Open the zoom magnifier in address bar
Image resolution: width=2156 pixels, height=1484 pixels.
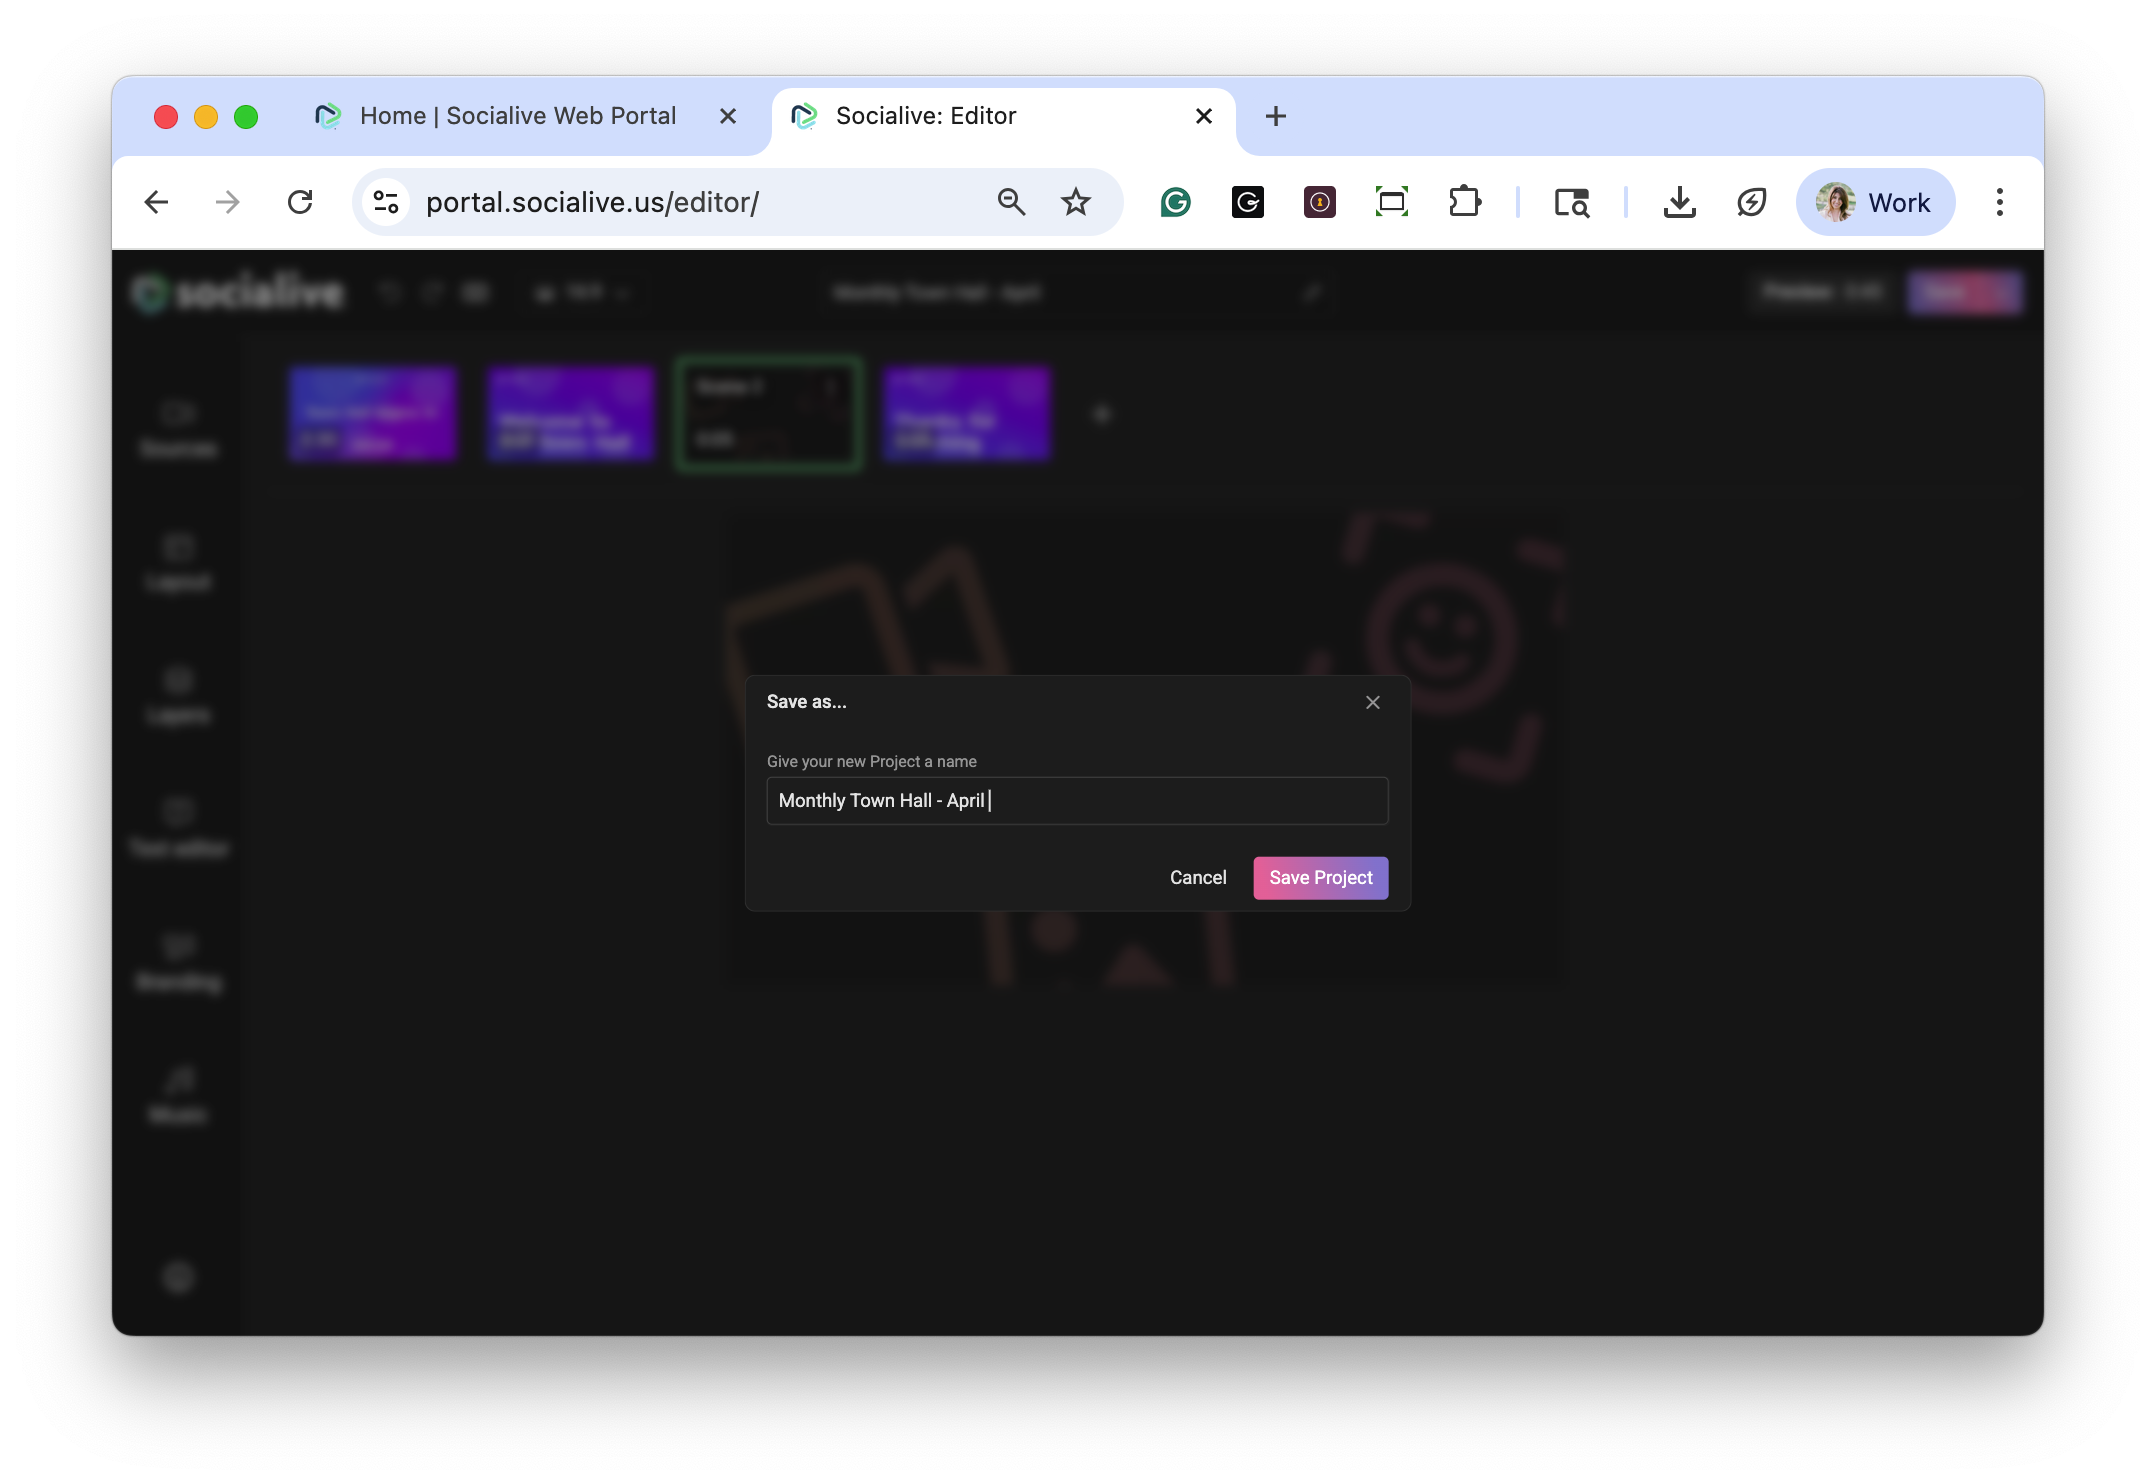1011,202
